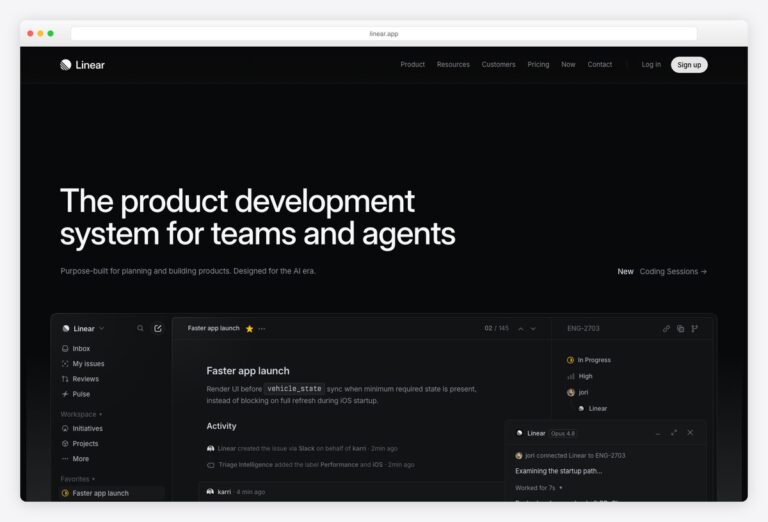The image size is (768, 522).
Task: Click the ENG-2703 issue identifier
Action: pos(583,328)
